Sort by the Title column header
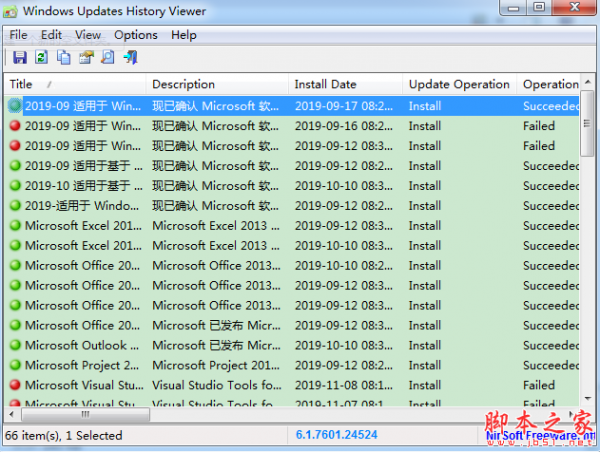This screenshot has height=452, width=600. pyautogui.click(x=75, y=84)
